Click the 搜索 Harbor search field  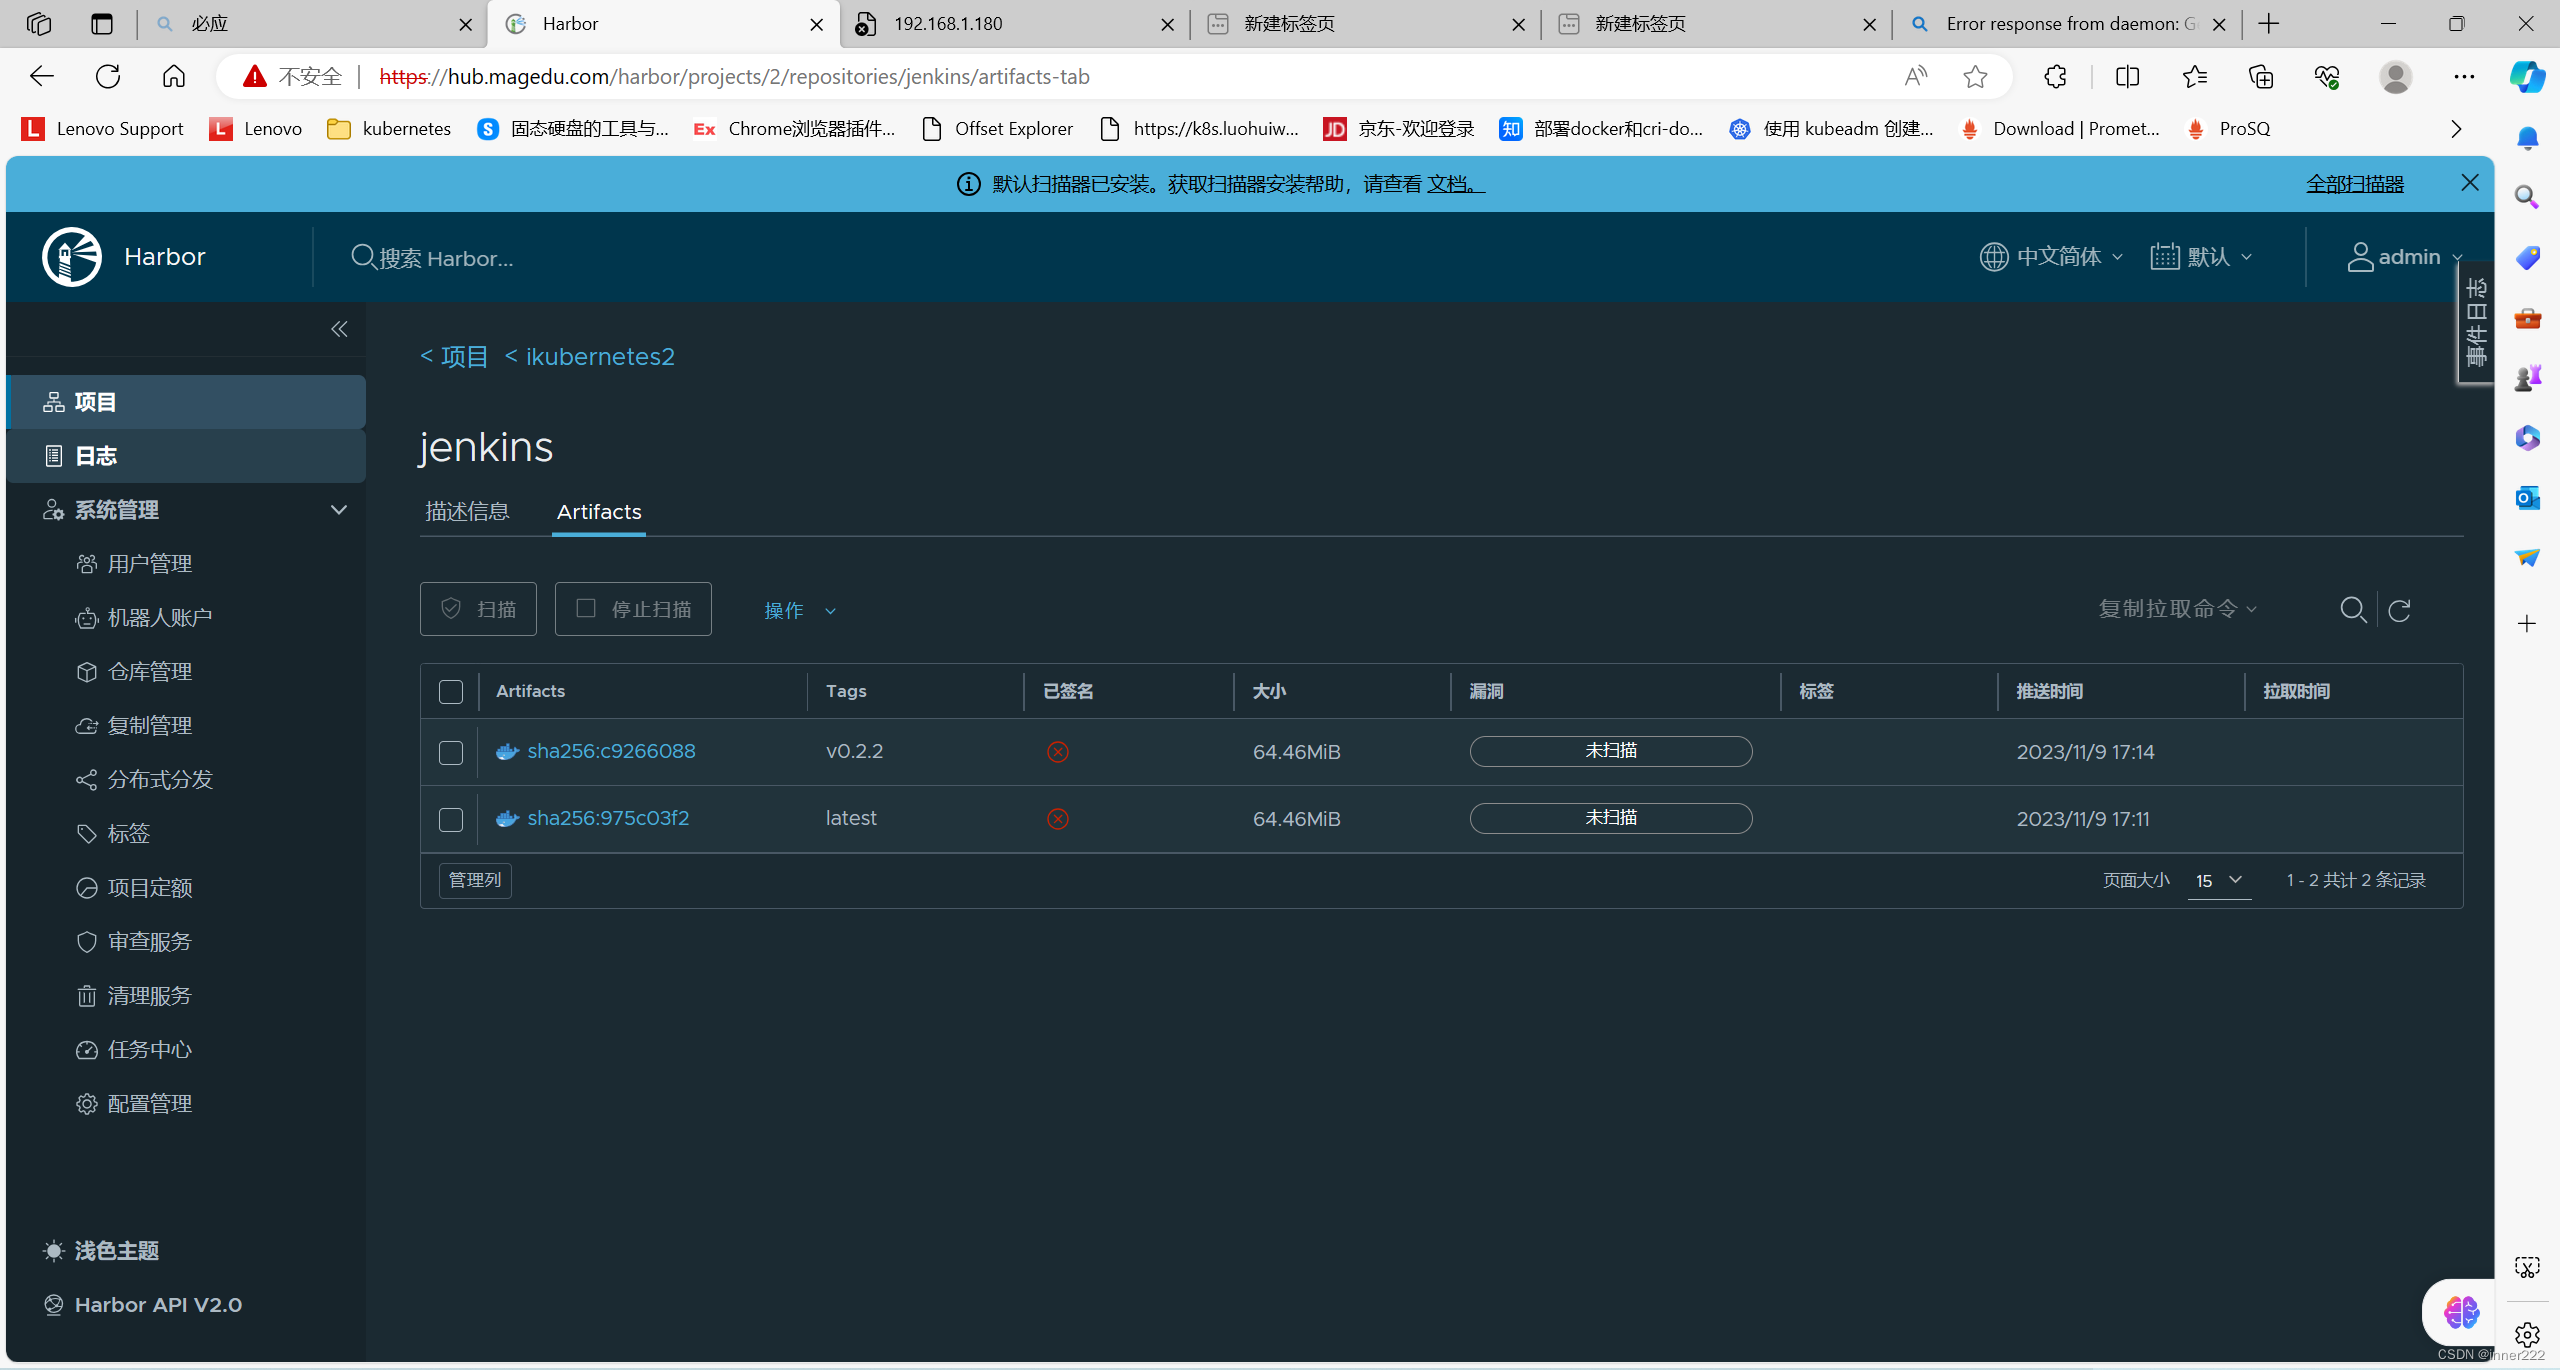point(446,258)
